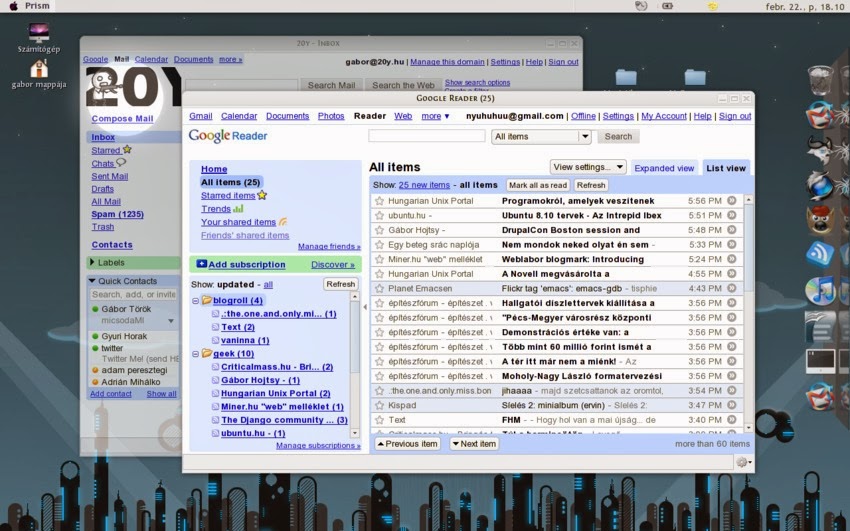Click the Refresh button above item list

pyautogui.click(x=591, y=185)
